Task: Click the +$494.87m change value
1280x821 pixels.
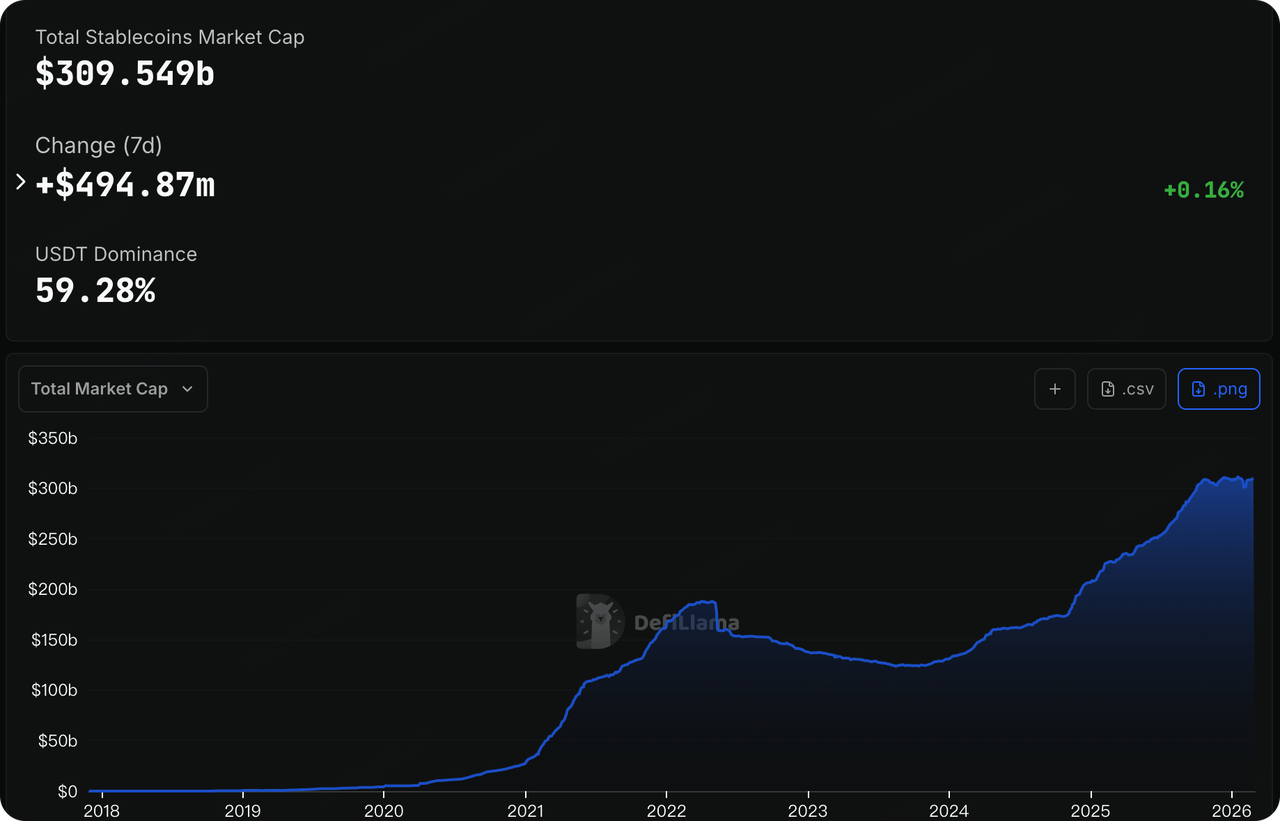Action: (125, 184)
